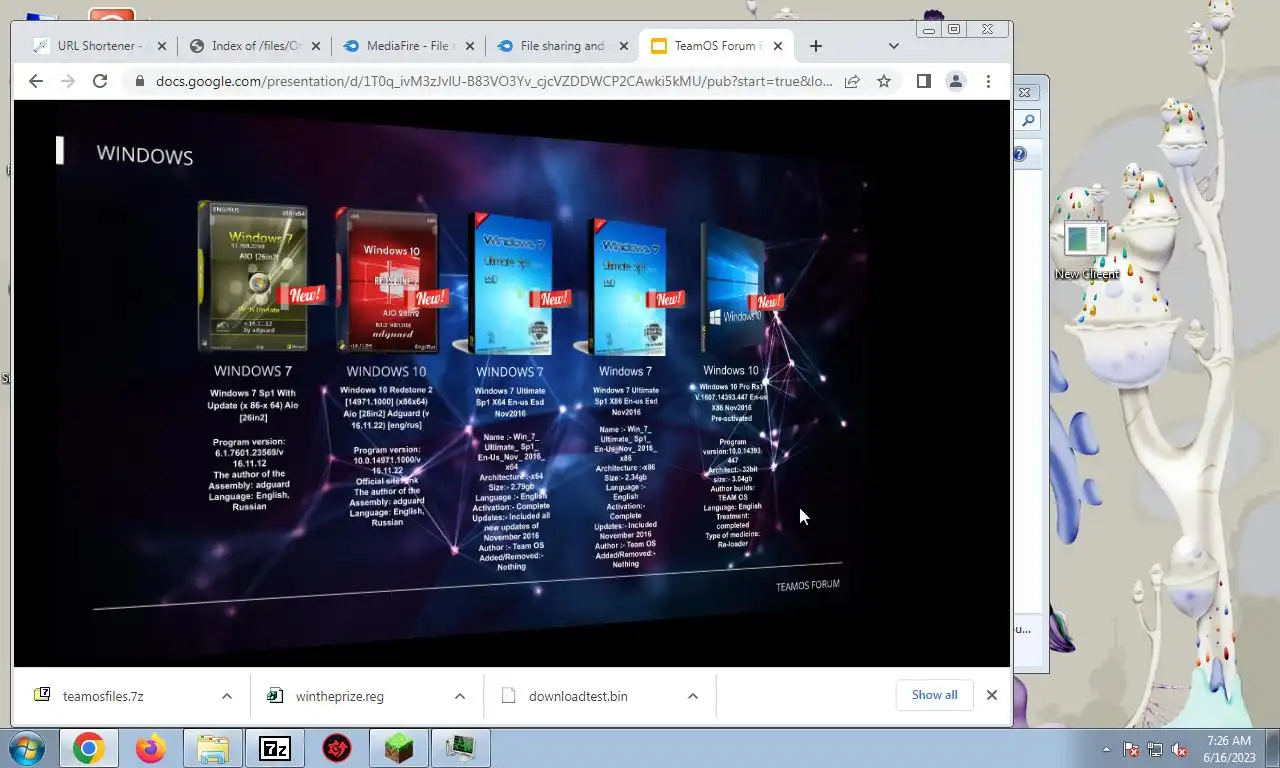1280x768 pixels.
Task: Close the Index of /files tab
Action: point(315,46)
